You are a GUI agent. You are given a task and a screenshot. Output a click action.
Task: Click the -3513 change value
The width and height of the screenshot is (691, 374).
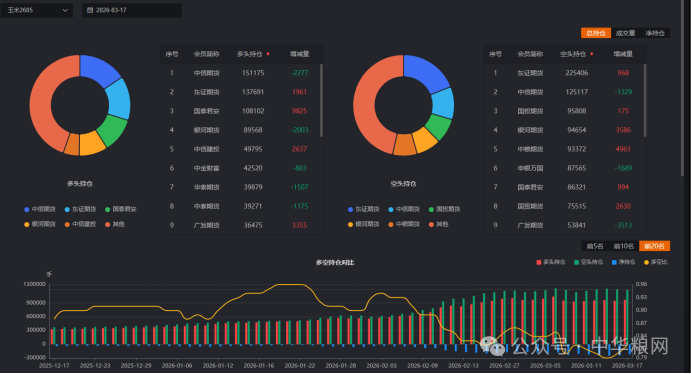(623, 225)
